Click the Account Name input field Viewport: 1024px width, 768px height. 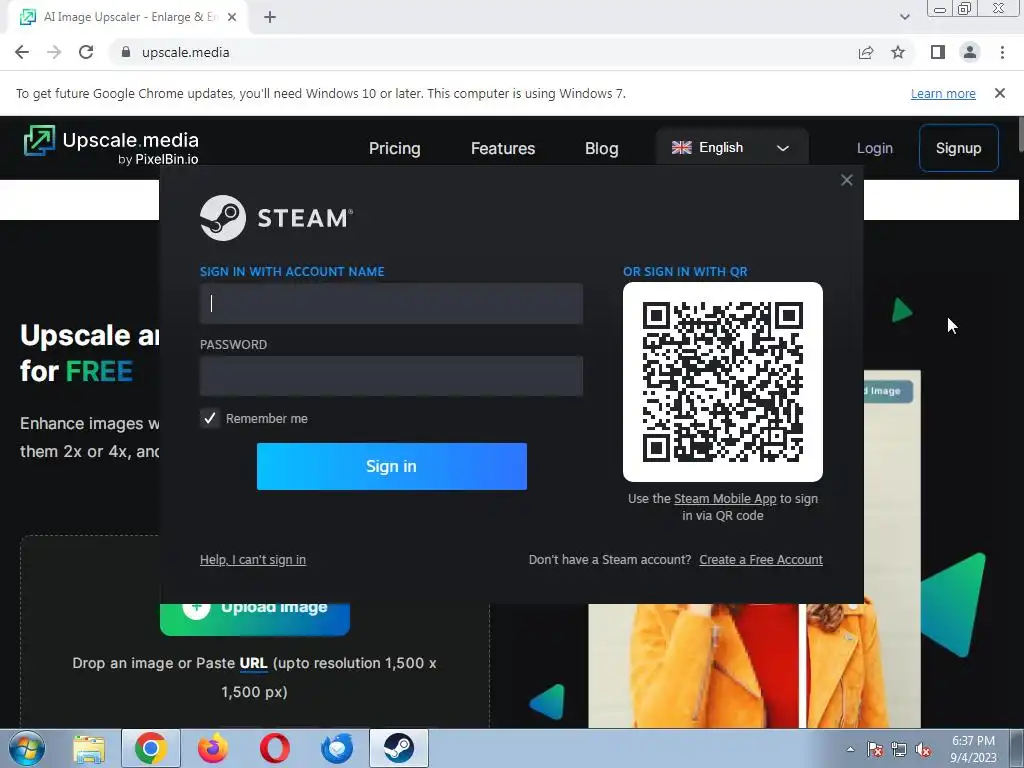click(391, 304)
